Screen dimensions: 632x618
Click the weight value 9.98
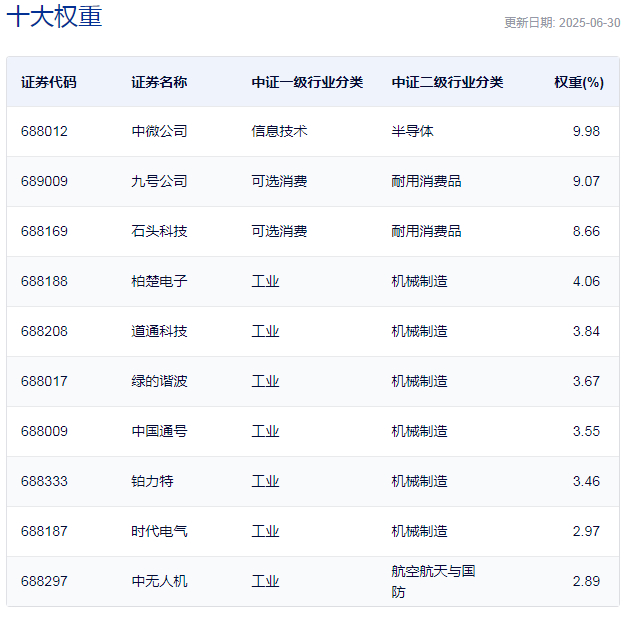(586, 131)
